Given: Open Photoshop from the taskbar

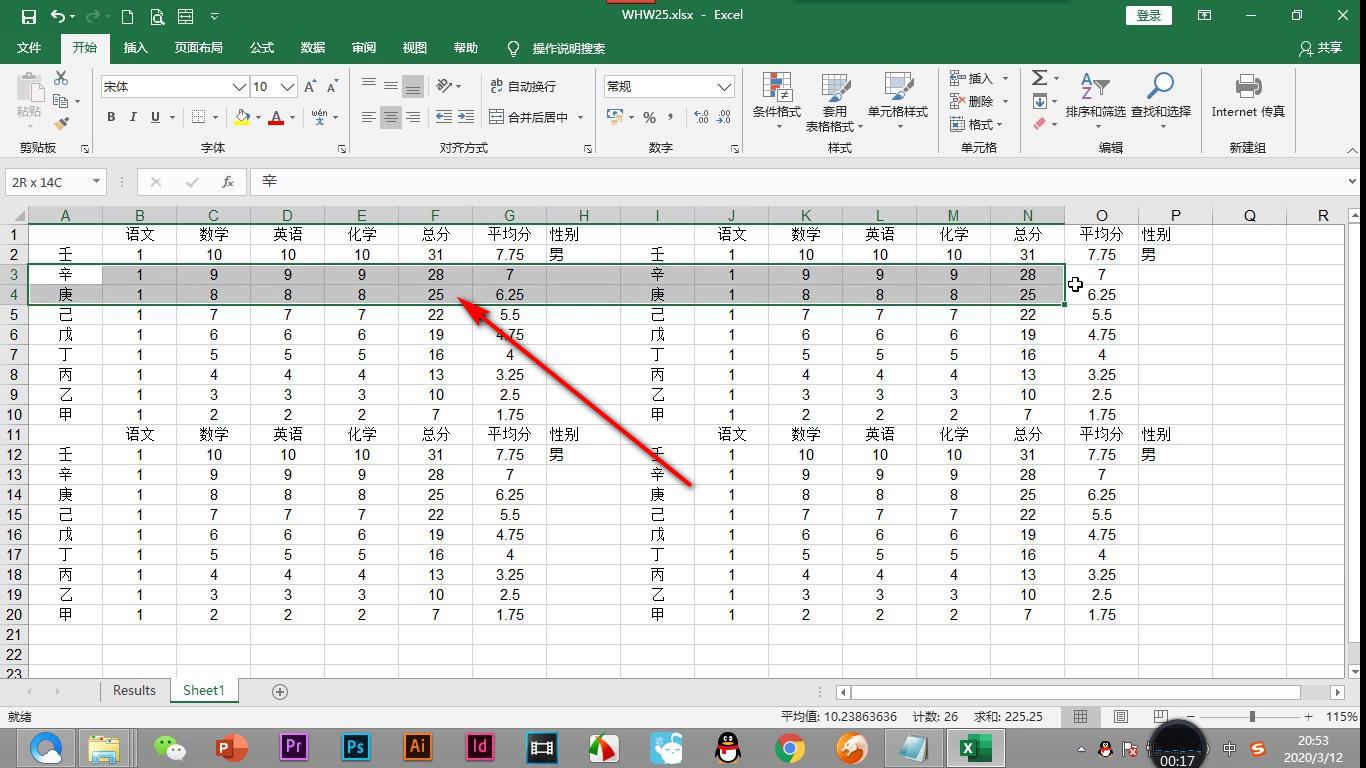Looking at the screenshot, I should tap(355, 747).
